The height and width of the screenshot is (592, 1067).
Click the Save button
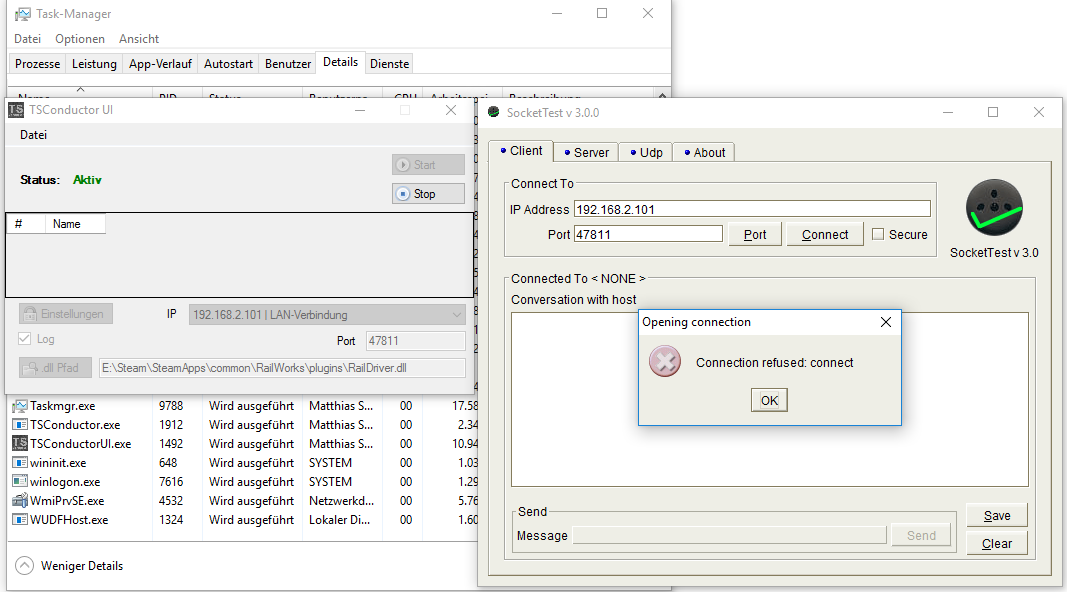click(996, 515)
